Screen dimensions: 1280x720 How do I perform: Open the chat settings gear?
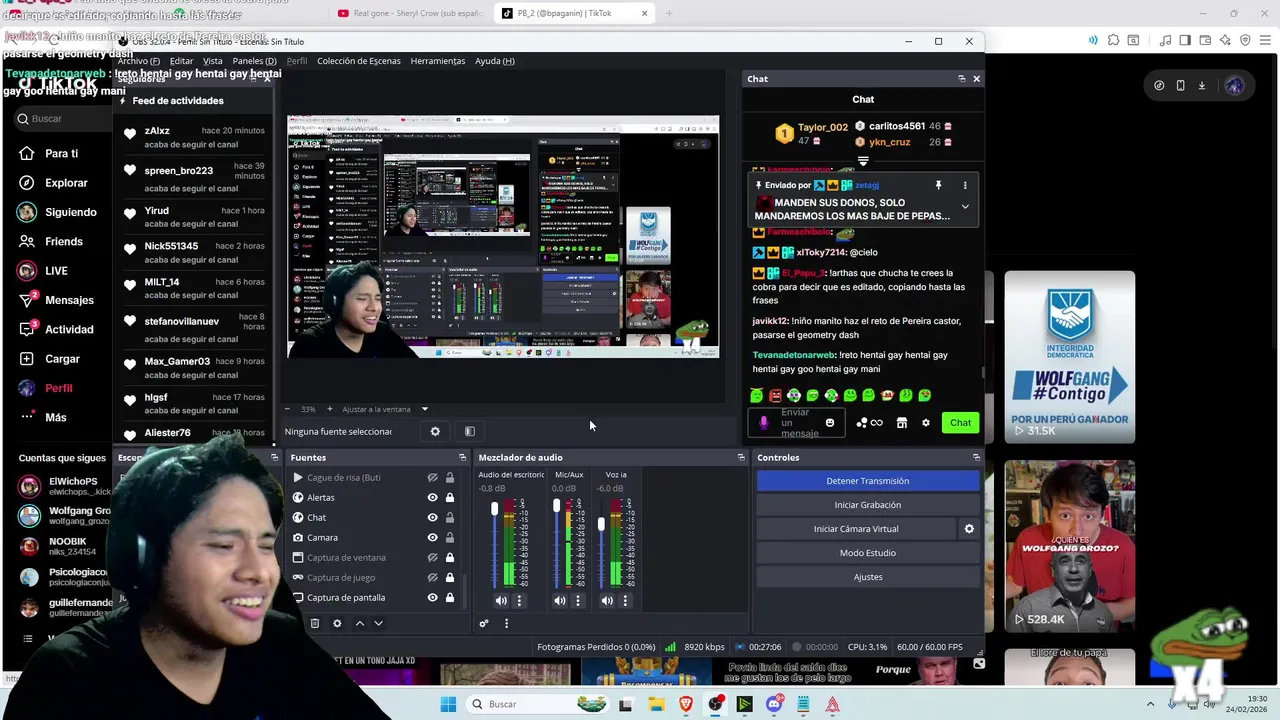(926, 423)
